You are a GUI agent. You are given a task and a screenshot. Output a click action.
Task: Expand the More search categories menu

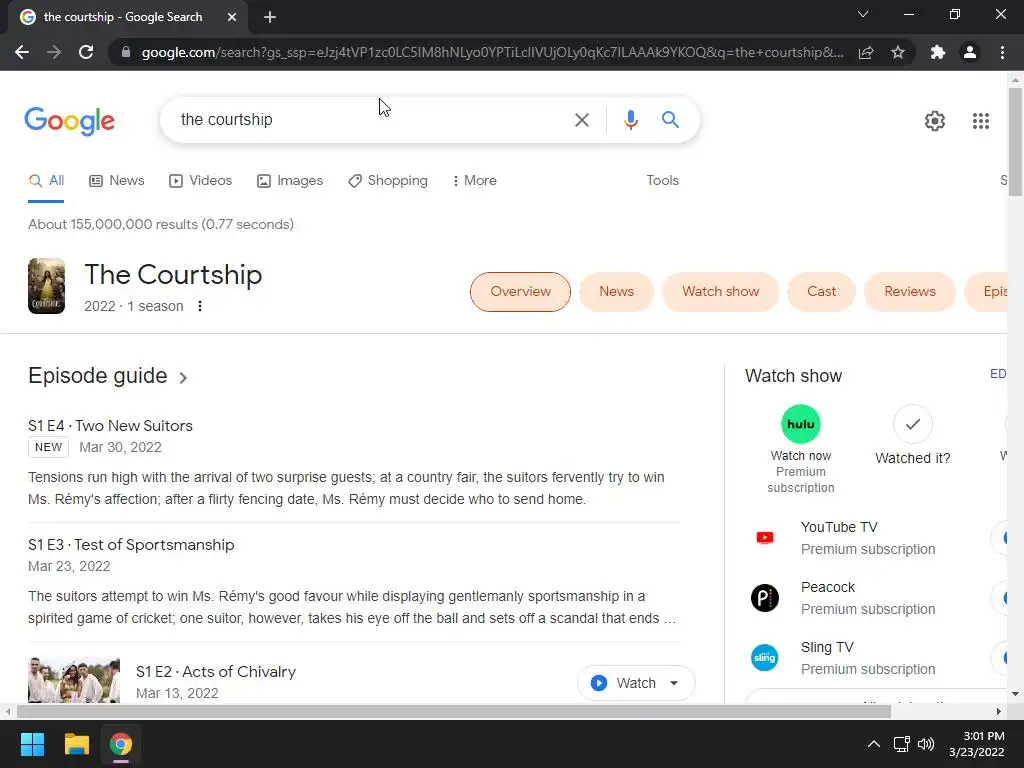(x=474, y=181)
